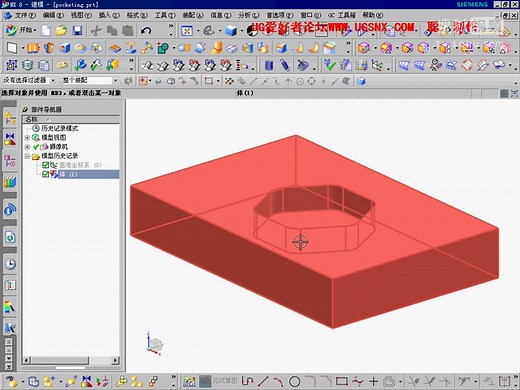Screen dimensions: 520x390
Task: Expand the 摄像机 tree node
Action: tap(27, 147)
